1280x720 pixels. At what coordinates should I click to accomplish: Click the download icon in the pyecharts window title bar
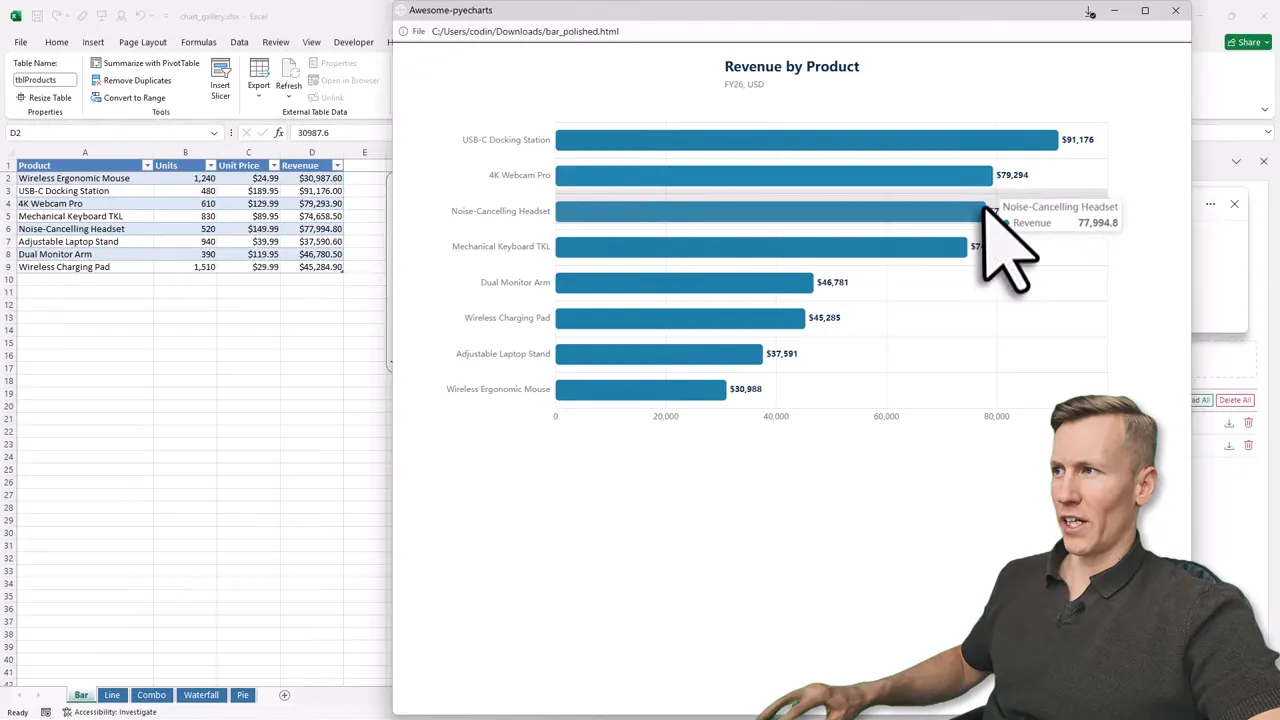pyautogui.click(x=1090, y=11)
